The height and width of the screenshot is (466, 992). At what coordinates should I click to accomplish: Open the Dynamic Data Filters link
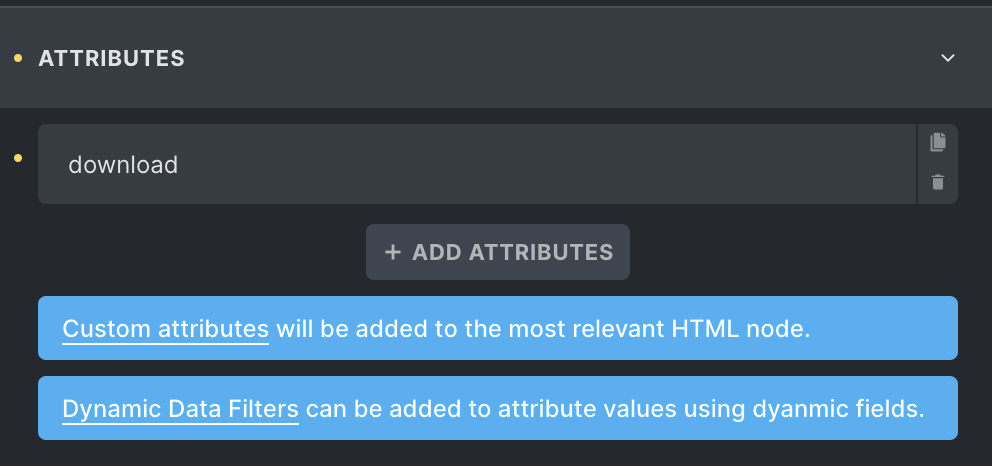pos(180,409)
